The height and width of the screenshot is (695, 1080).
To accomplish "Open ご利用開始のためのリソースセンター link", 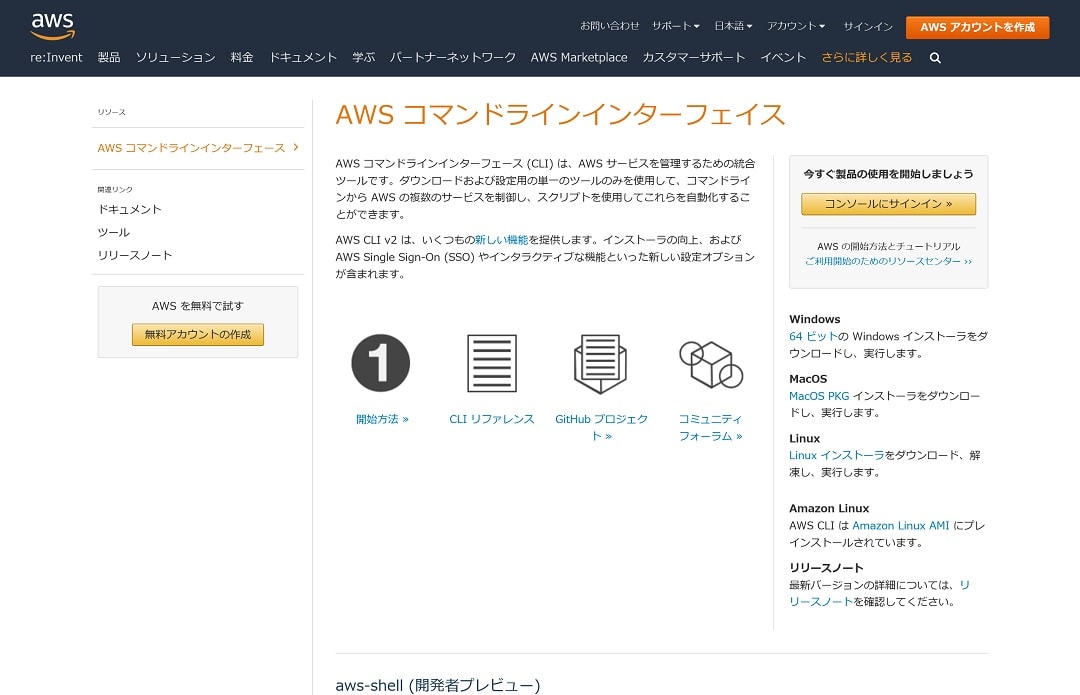I will pos(889,262).
